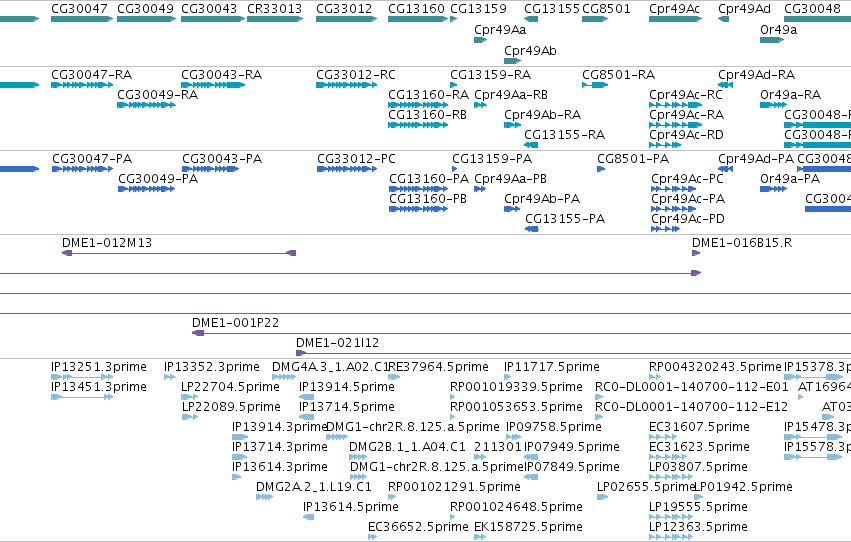This screenshot has height=542, width=851.
Task: Select the EK158725.5prime EST label
Action: (x=528, y=527)
